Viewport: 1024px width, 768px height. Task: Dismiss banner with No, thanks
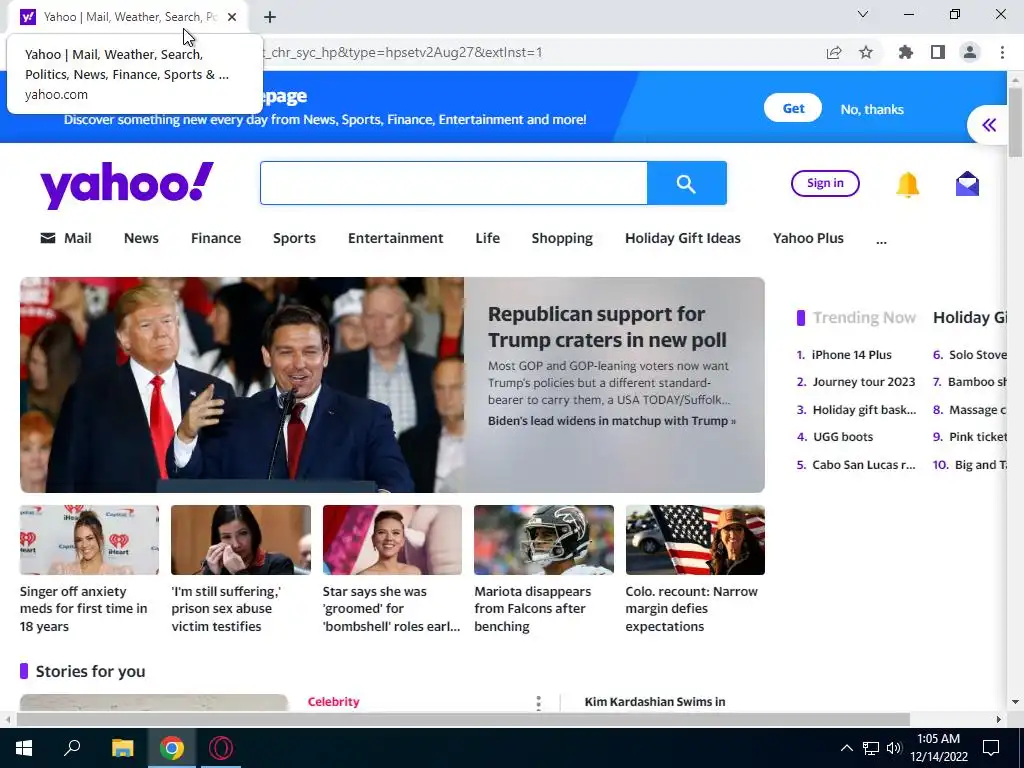872,109
